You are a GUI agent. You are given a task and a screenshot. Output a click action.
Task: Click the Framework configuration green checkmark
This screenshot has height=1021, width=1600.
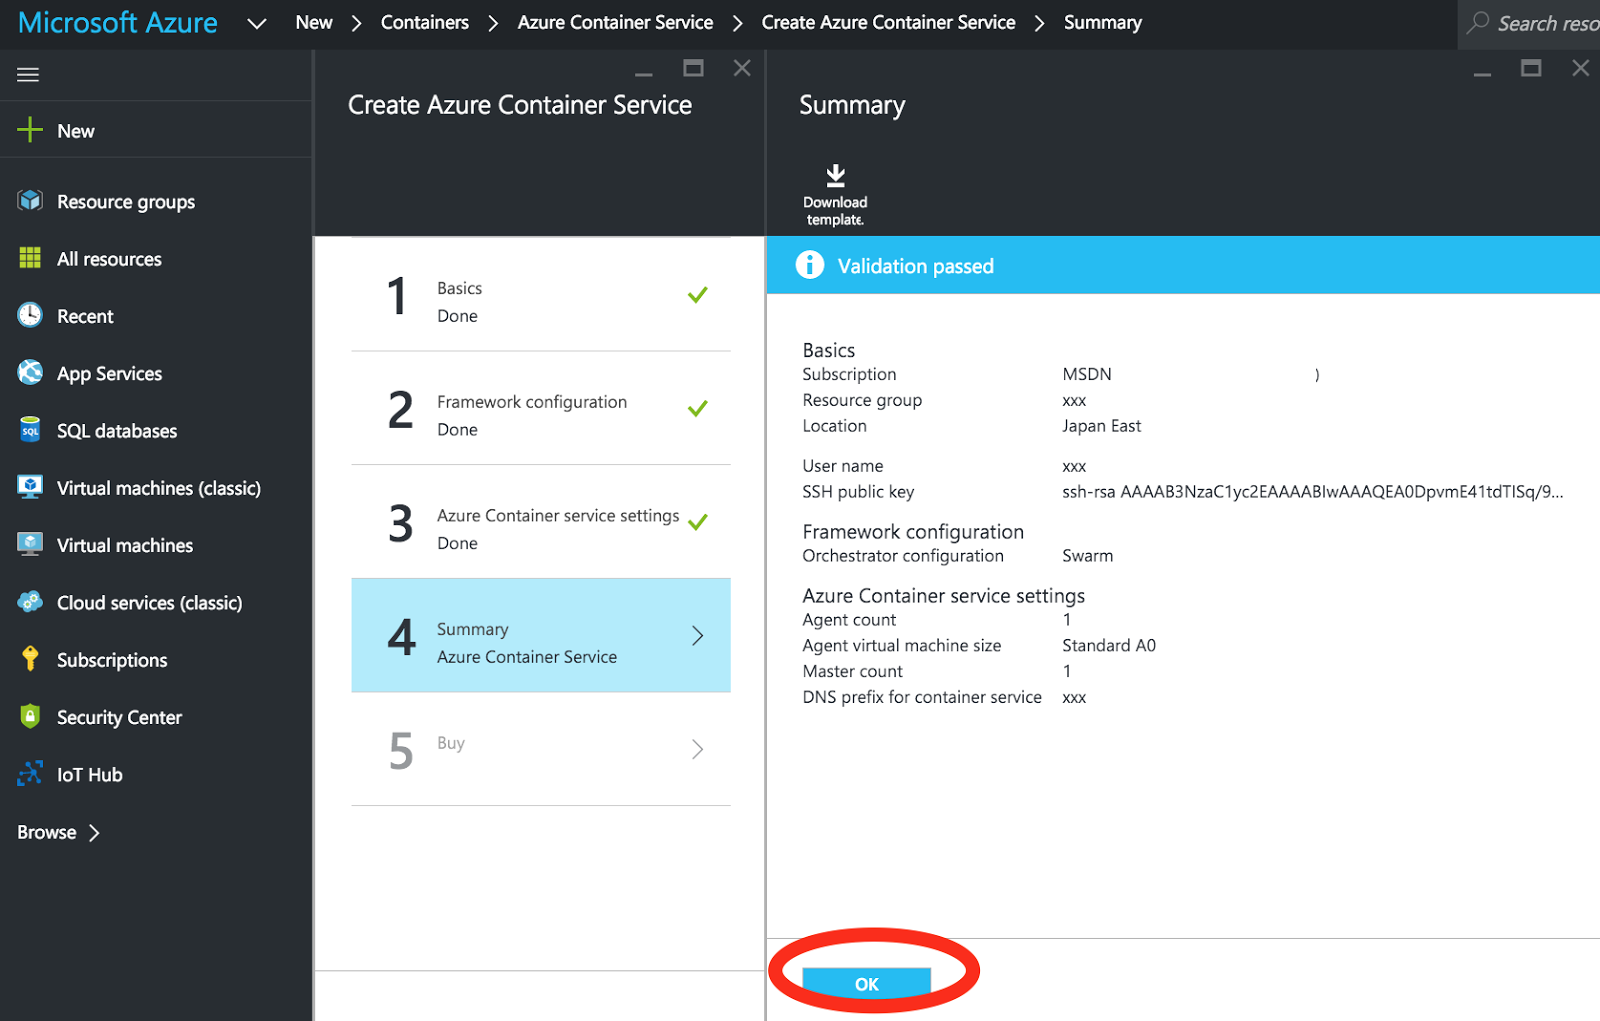698,408
